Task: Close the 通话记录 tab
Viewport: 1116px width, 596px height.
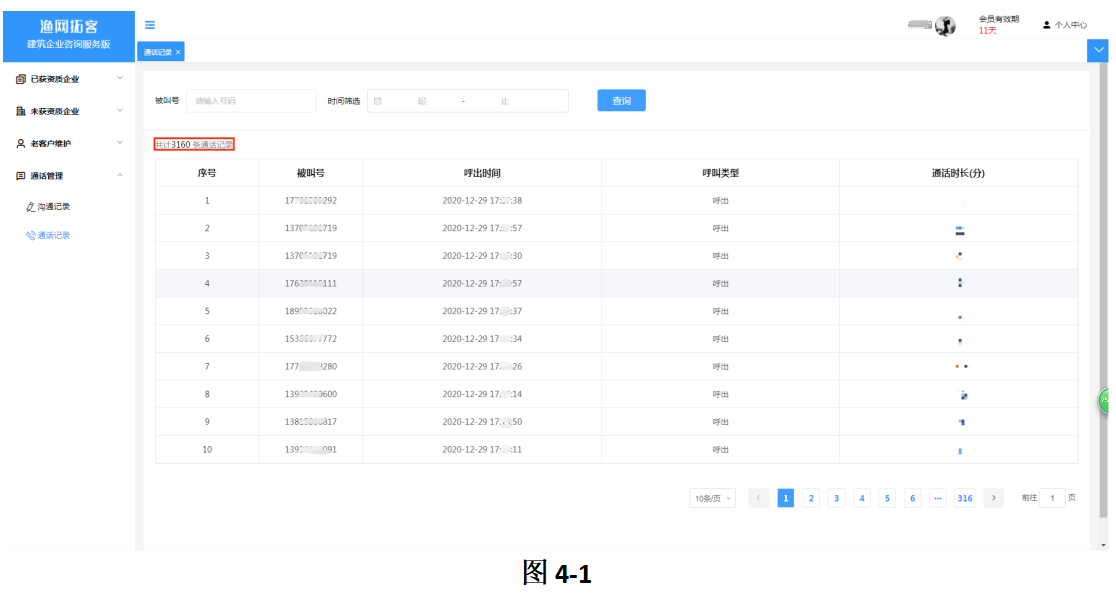Action: (178, 52)
